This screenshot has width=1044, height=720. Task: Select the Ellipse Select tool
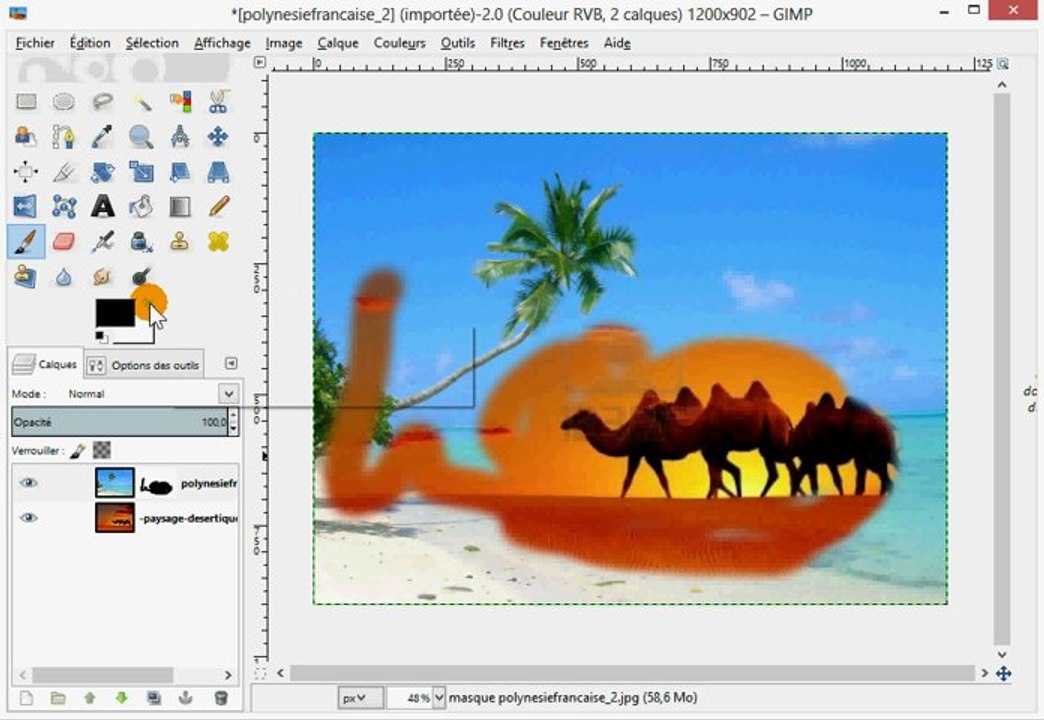click(64, 101)
